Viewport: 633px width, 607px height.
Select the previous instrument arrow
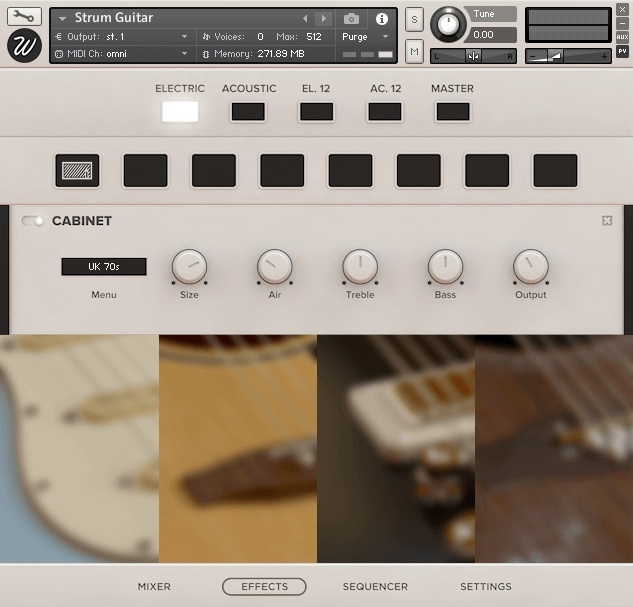tap(306, 19)
